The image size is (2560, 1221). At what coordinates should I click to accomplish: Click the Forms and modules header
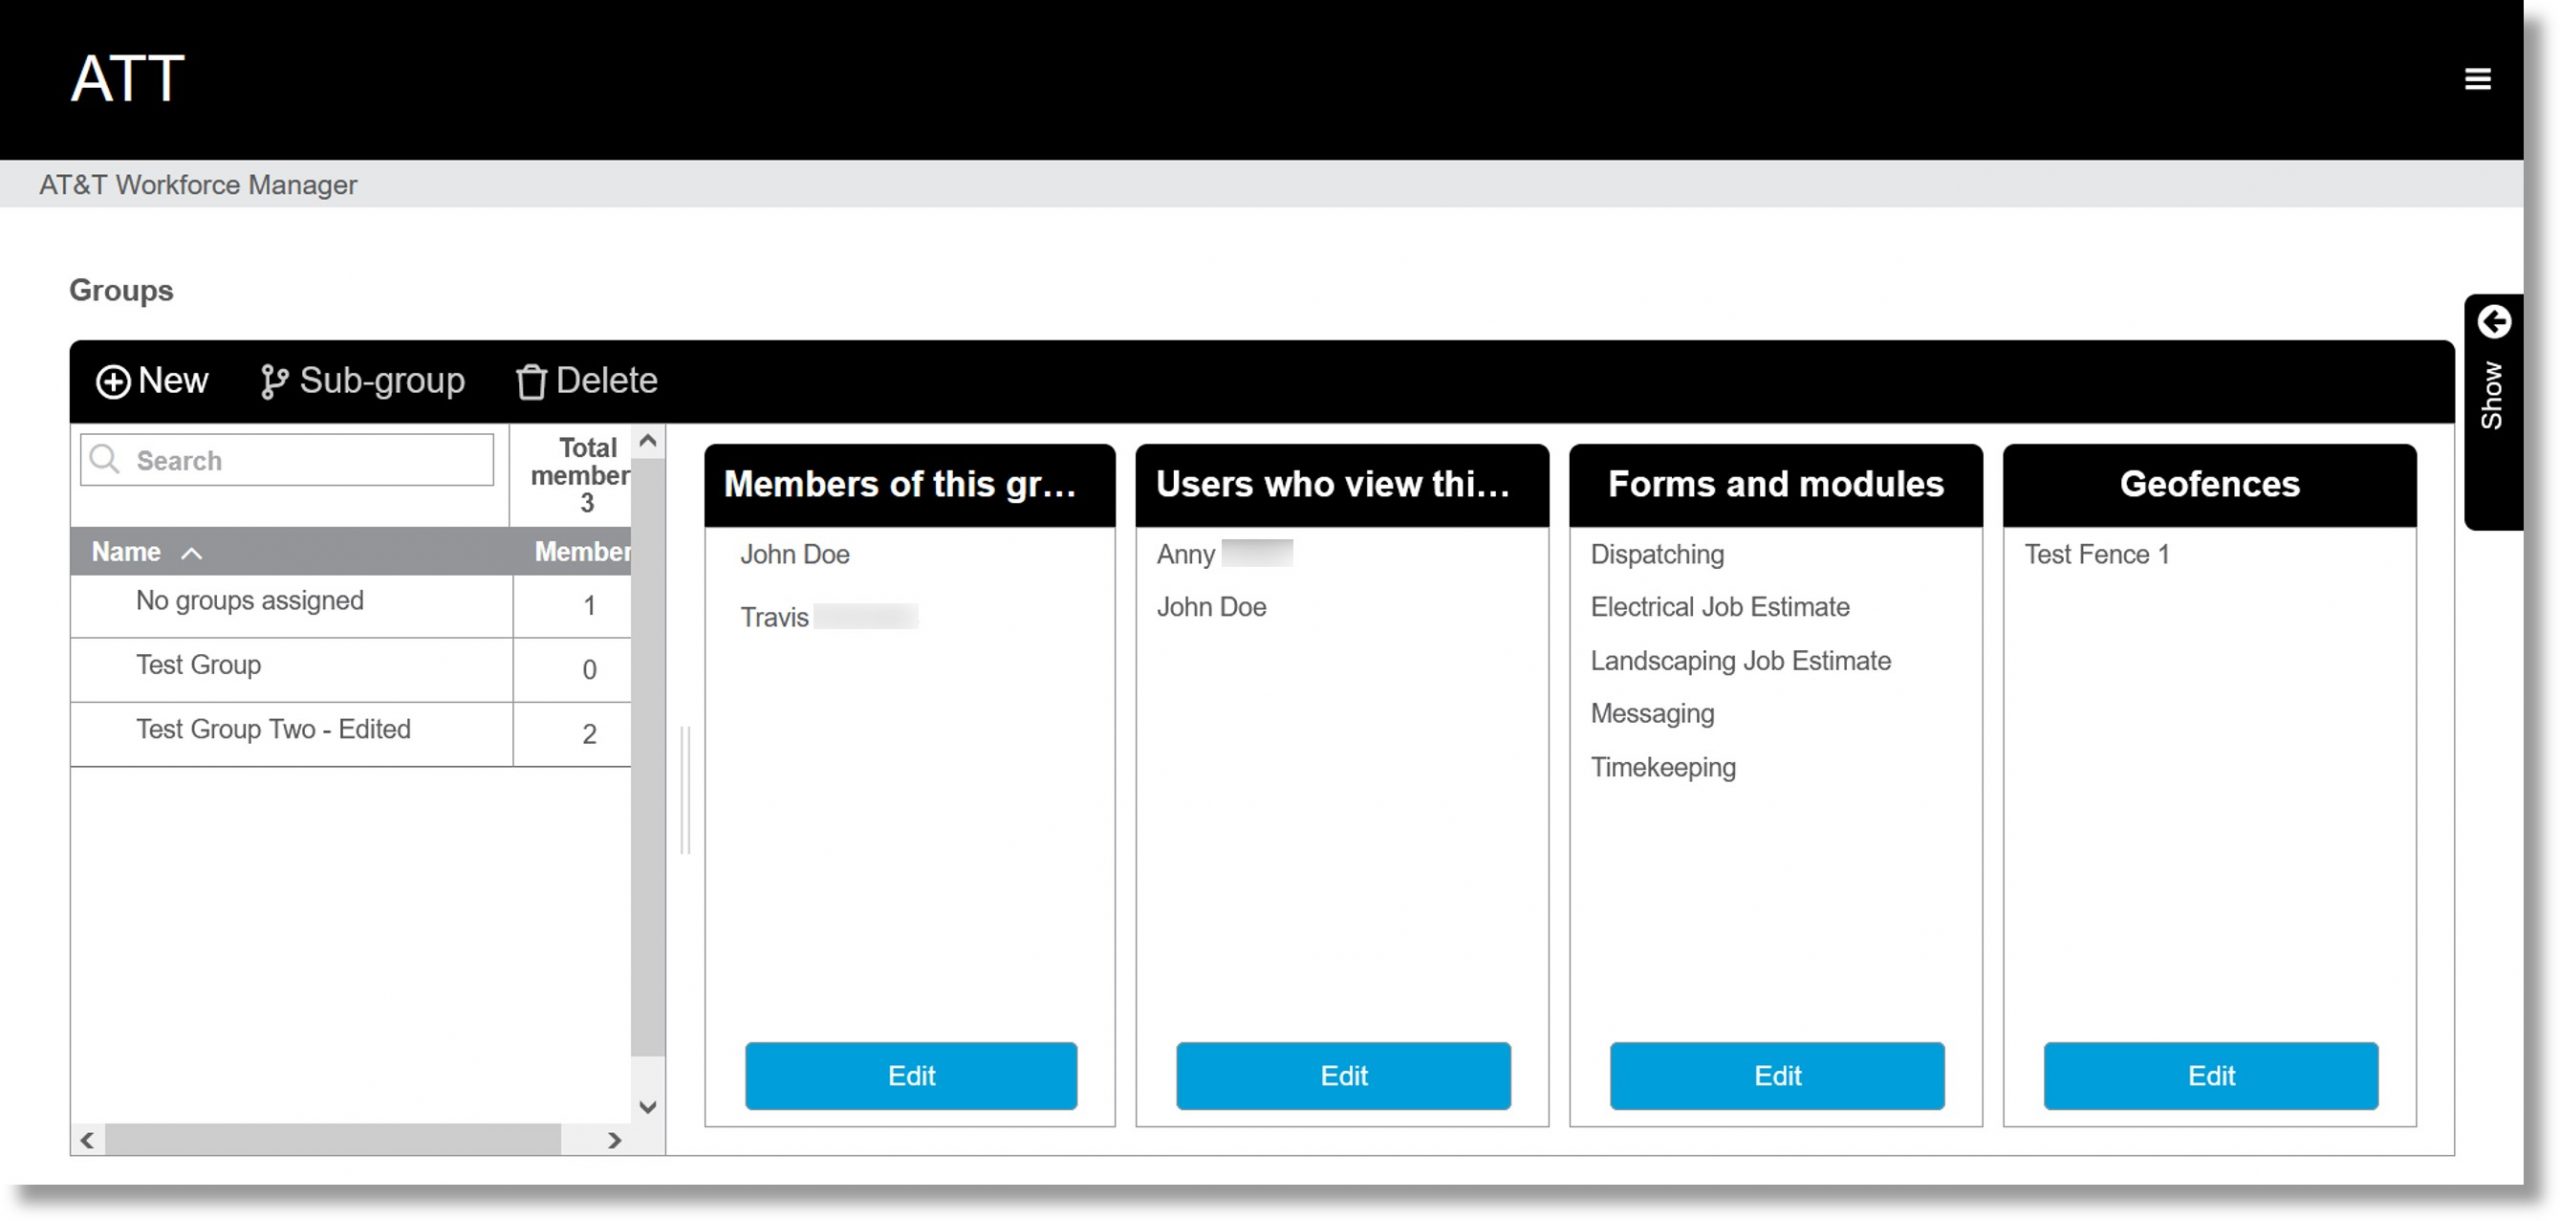(x=1776, y=485)
